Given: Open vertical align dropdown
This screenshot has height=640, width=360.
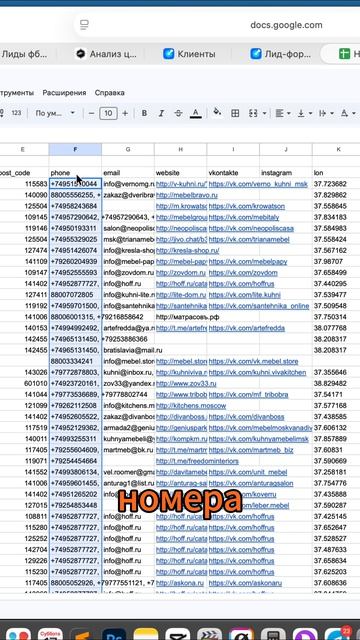Looking at the screenshot, I should (304, 113).
